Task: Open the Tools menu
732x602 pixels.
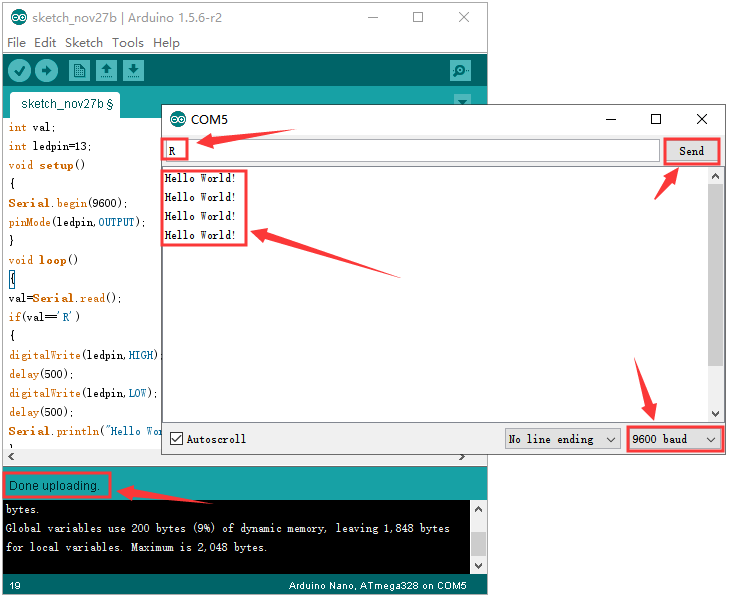Action: pyautogui.click(x=127, y=43)
